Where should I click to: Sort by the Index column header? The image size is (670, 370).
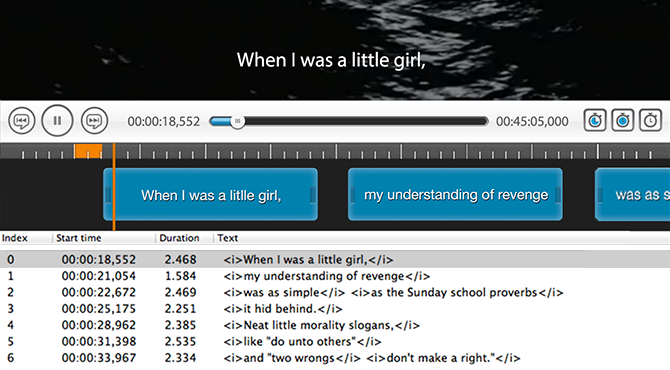pyautogui.click(x=15, y=238)
